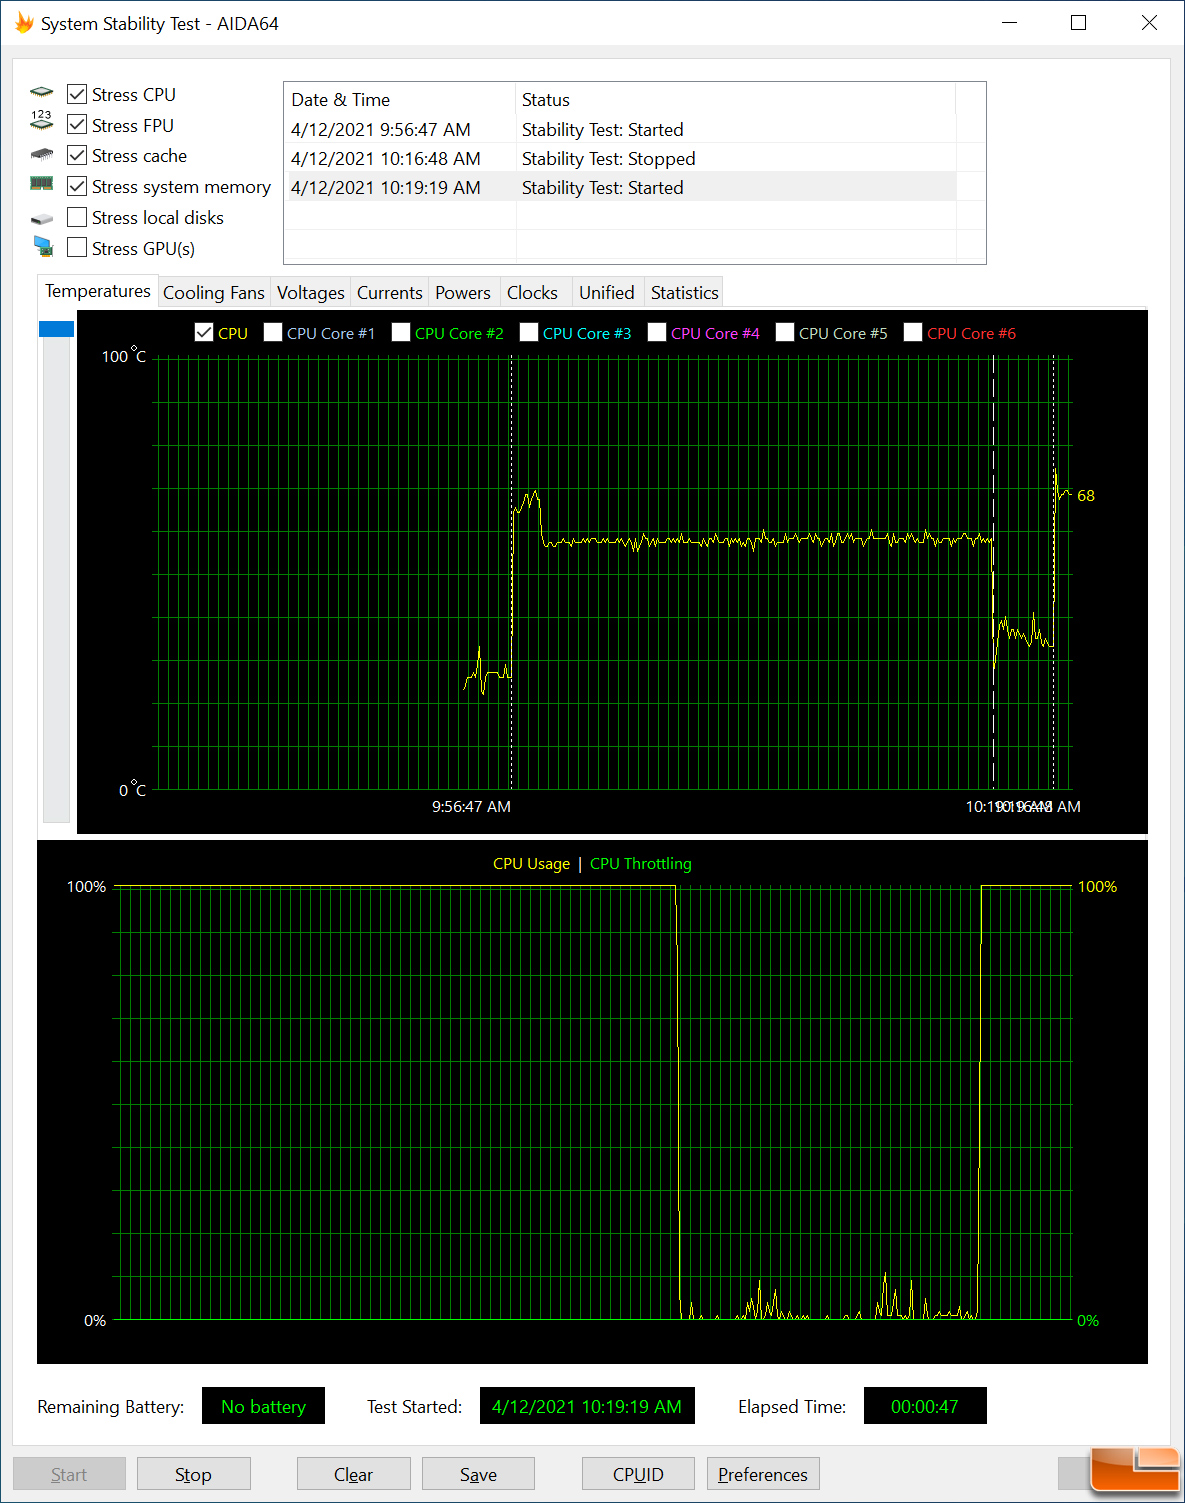
Task: Click the greyed-out Start button
Action: click(x=69, y=1474)
